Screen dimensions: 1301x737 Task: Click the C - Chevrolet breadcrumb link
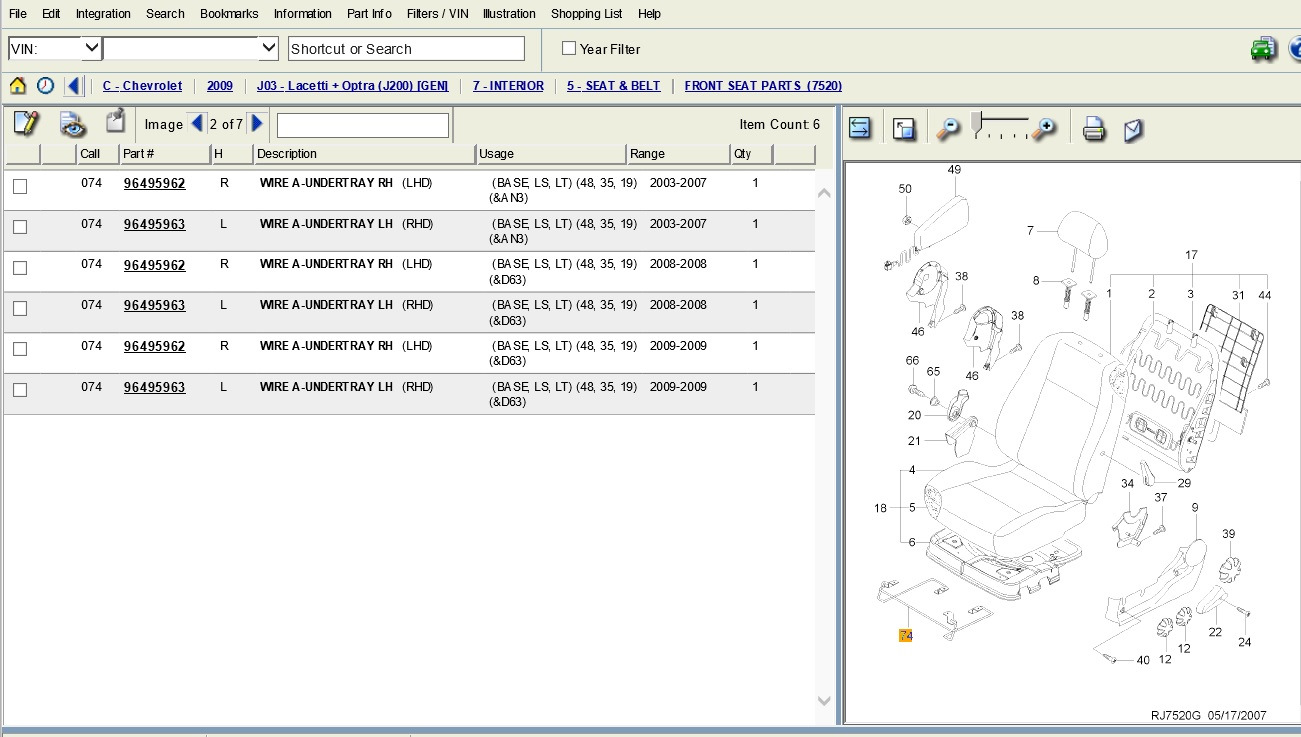click(142, 86)
